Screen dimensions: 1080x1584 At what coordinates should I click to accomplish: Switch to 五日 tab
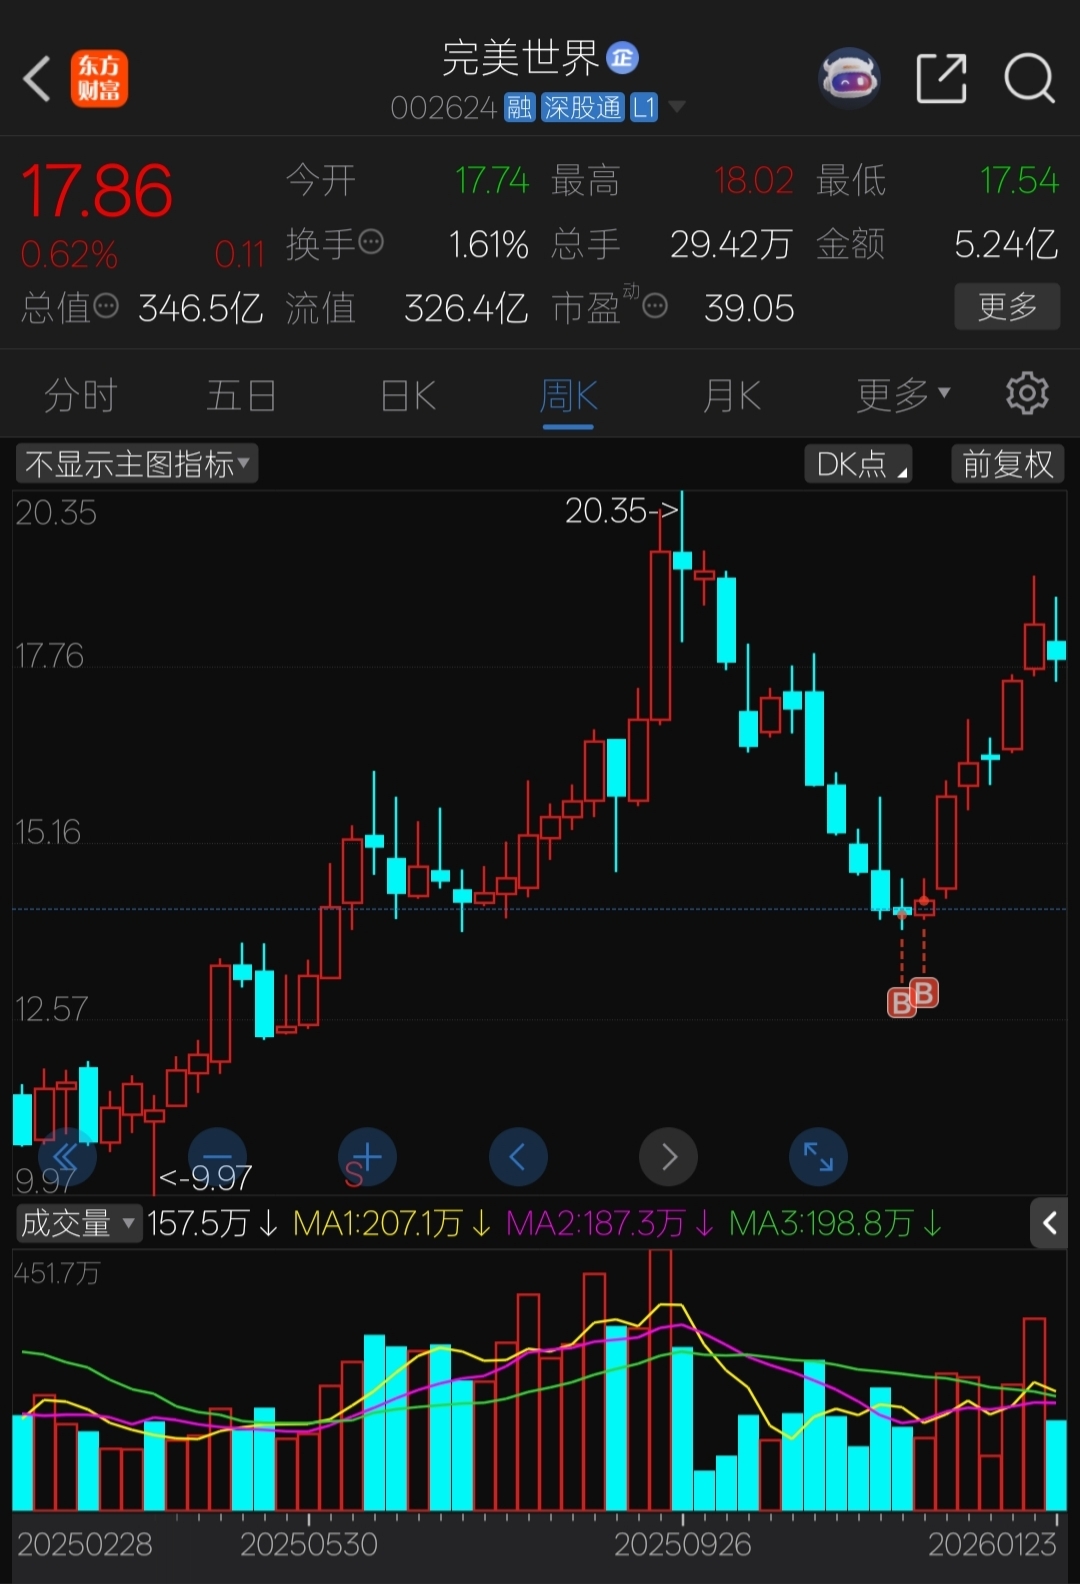point(241,396)
